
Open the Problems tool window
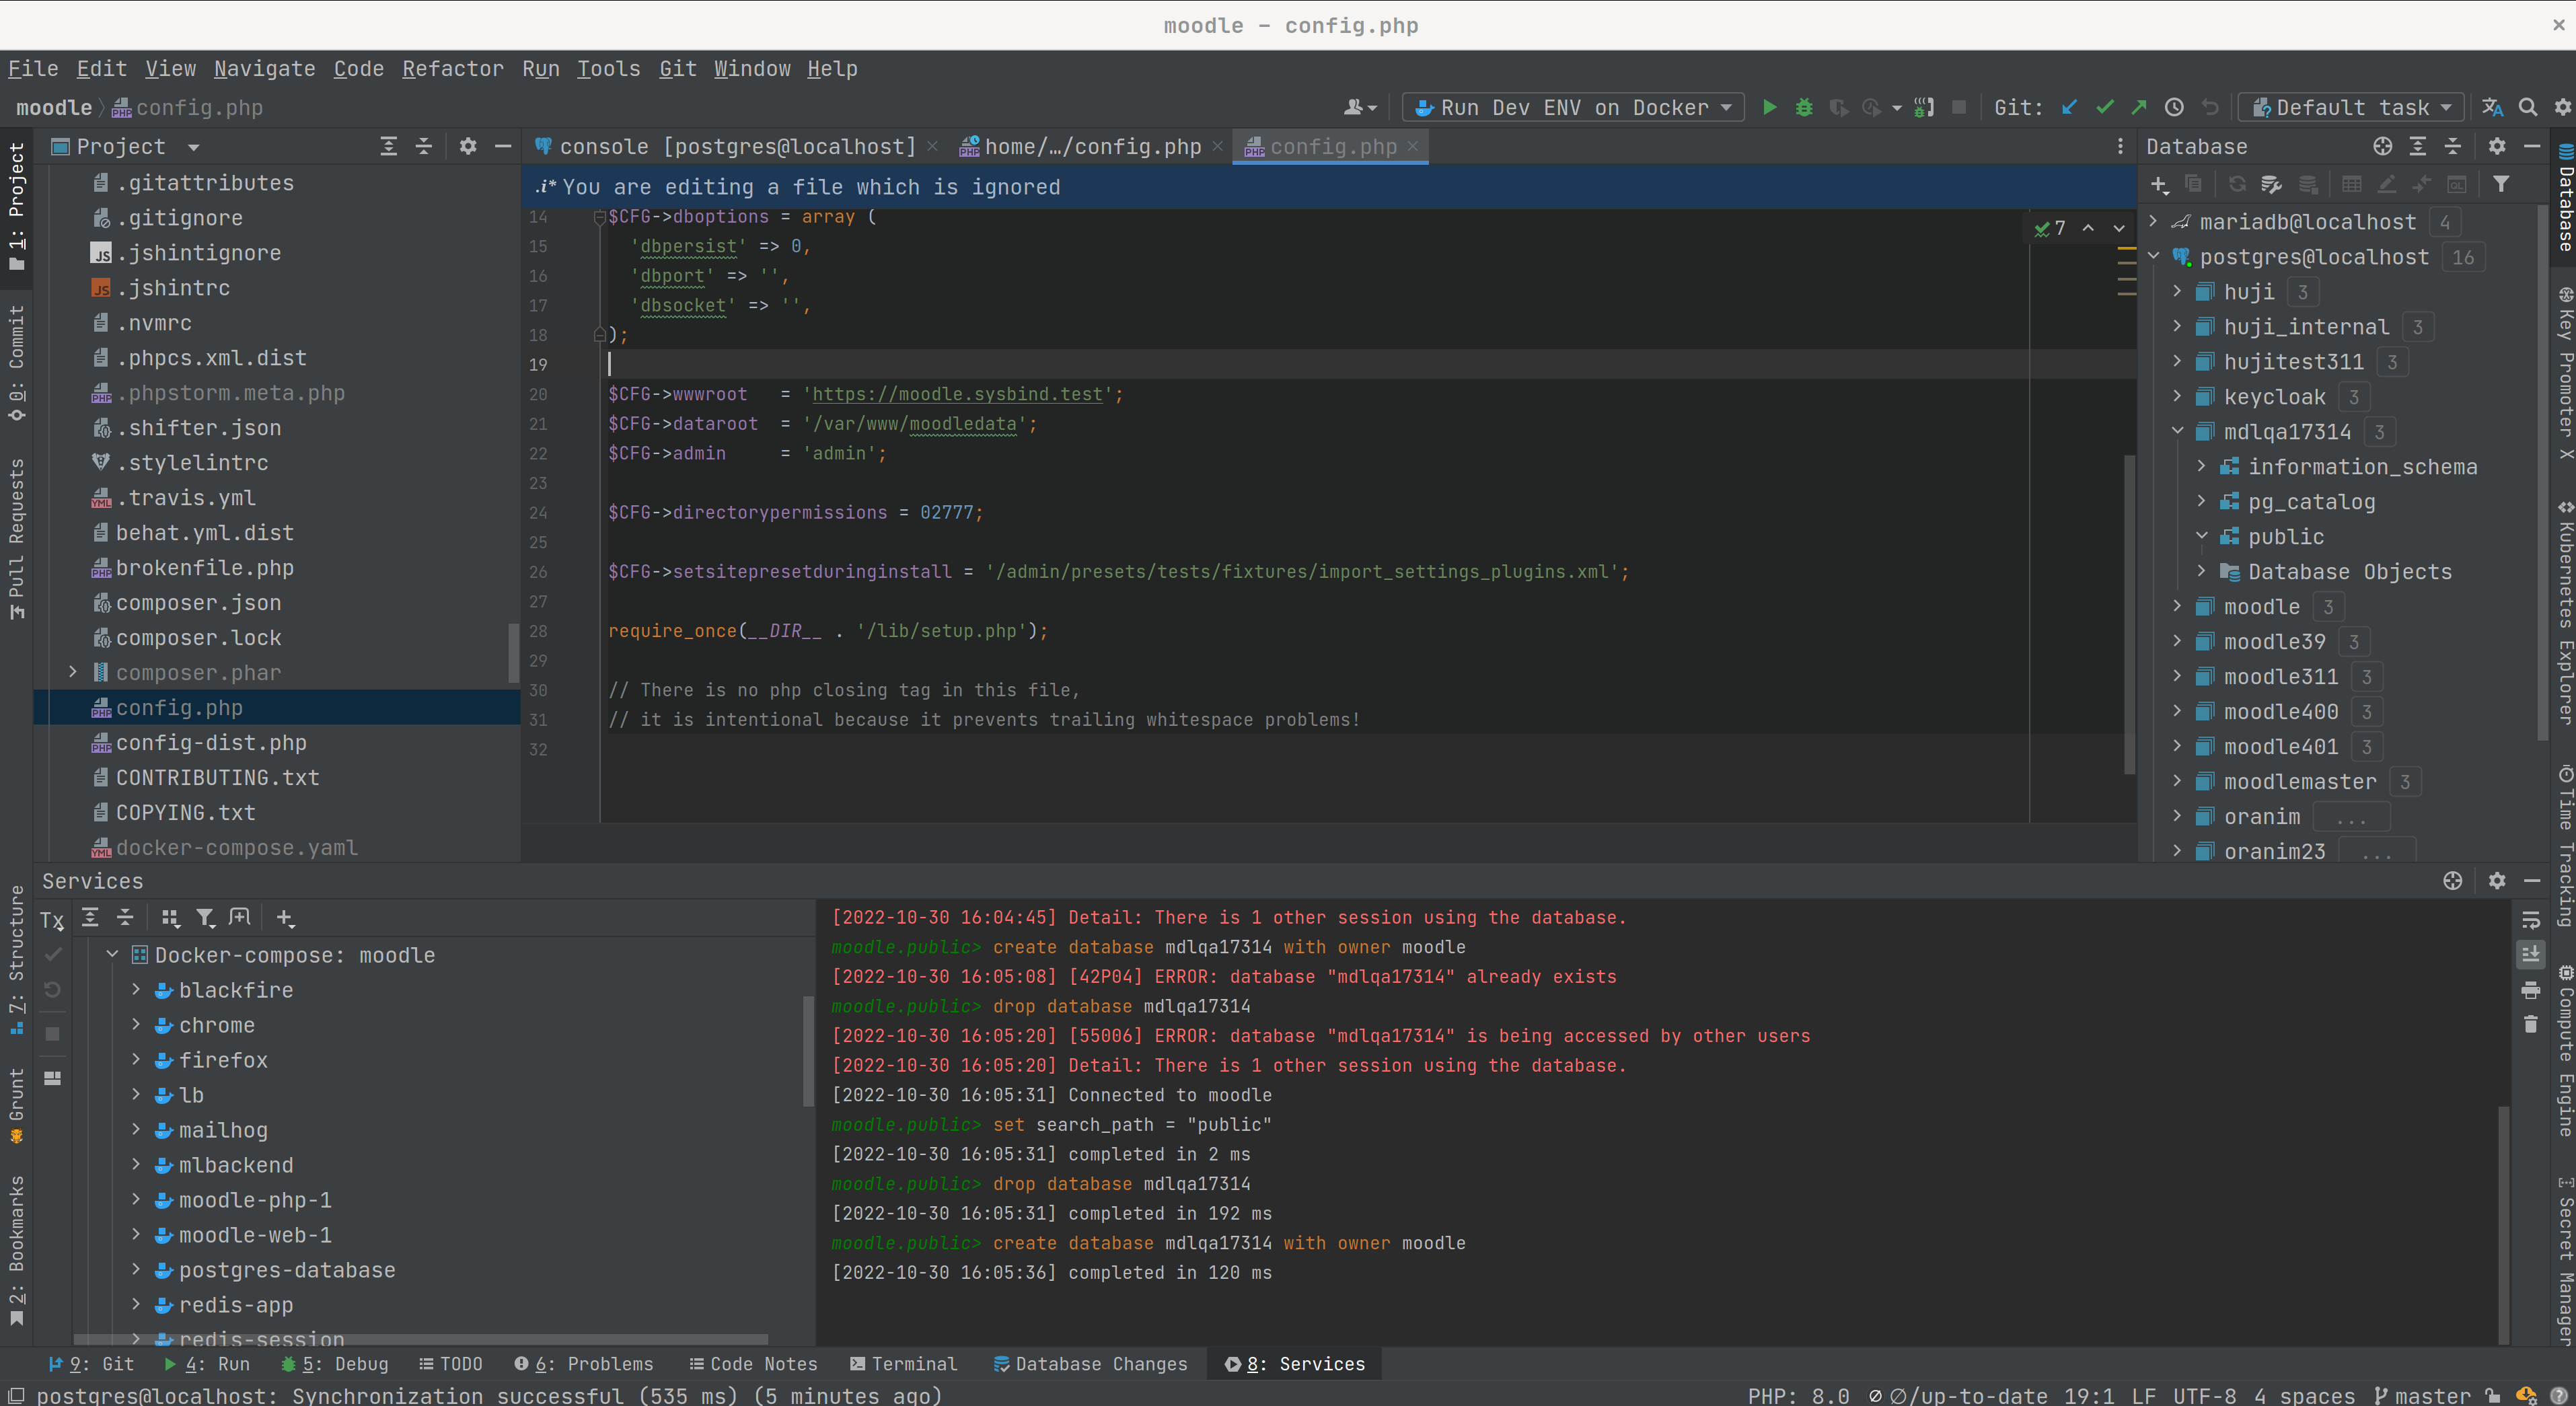[584, 1363]
